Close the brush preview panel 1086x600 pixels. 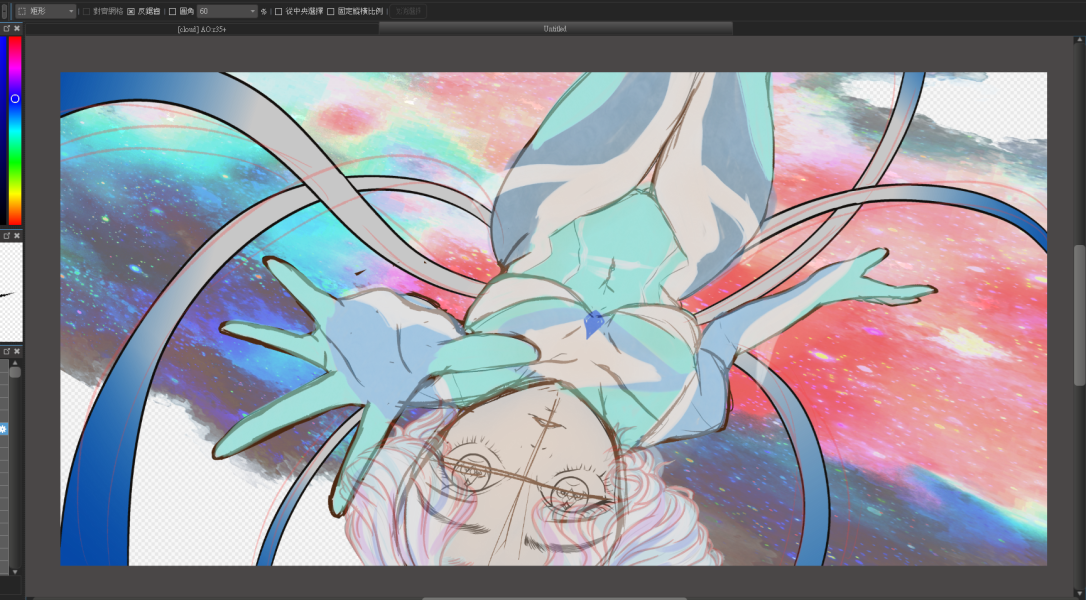click(17, 236)
